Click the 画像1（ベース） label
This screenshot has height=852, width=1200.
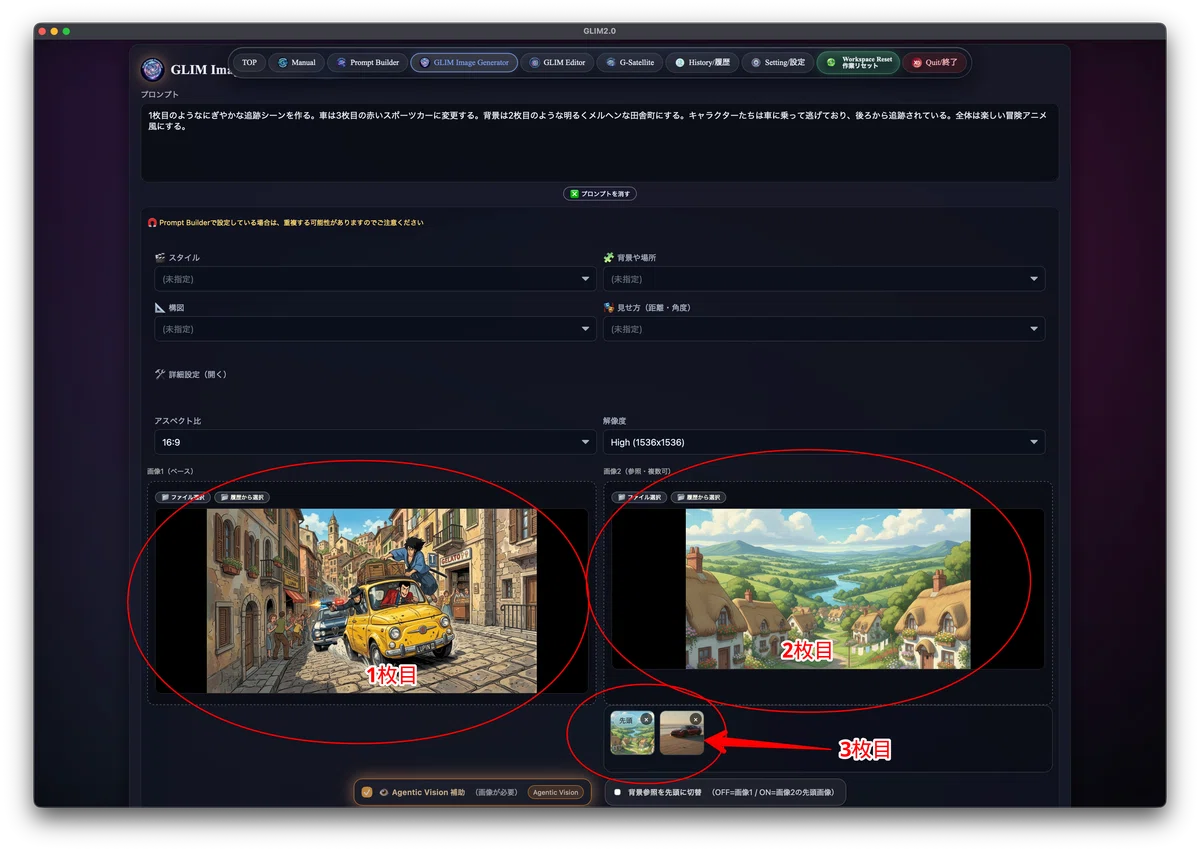tap(170, 471)
